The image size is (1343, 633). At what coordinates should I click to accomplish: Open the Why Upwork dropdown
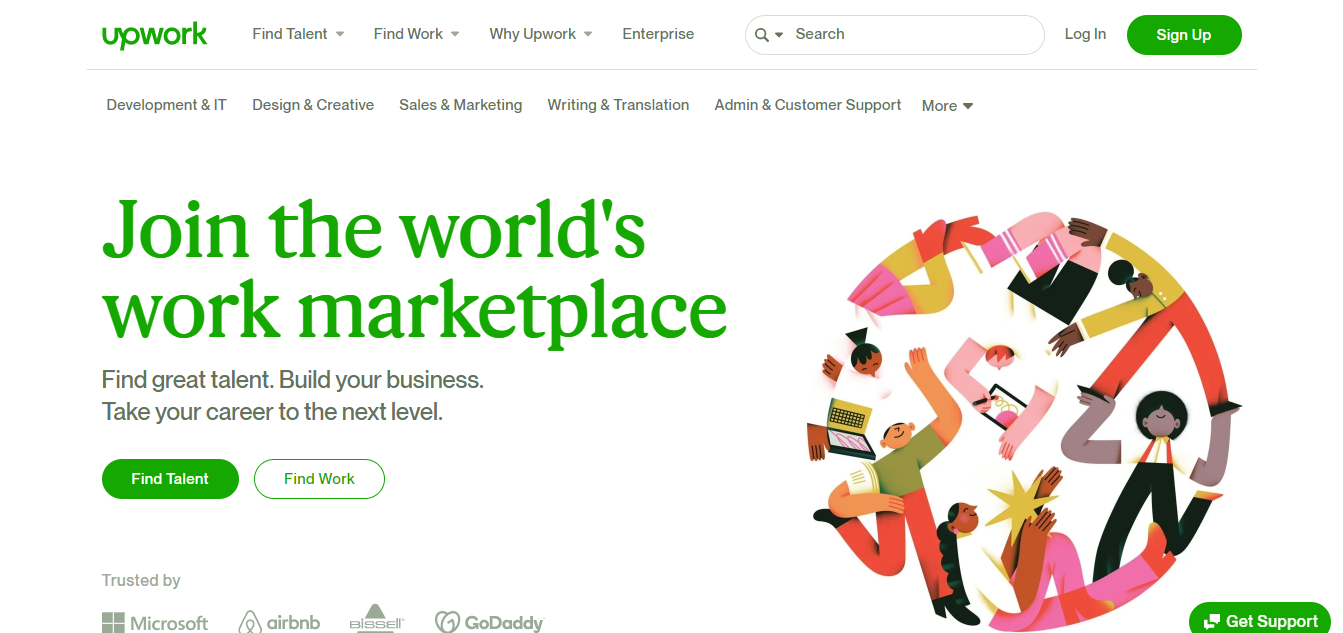[x=540, y=34]
